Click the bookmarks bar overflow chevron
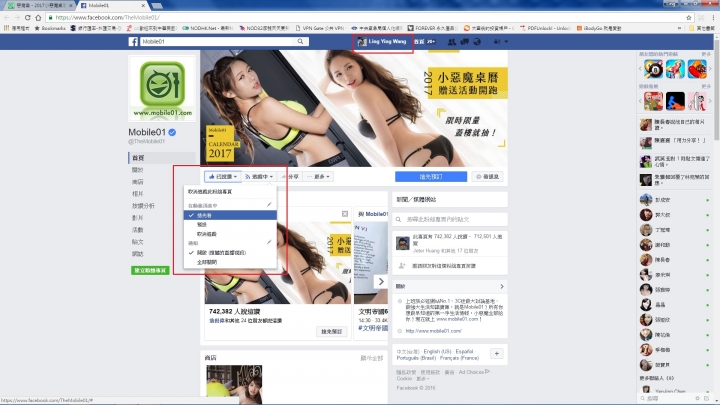720x405 pixels. tap(679, 28)
